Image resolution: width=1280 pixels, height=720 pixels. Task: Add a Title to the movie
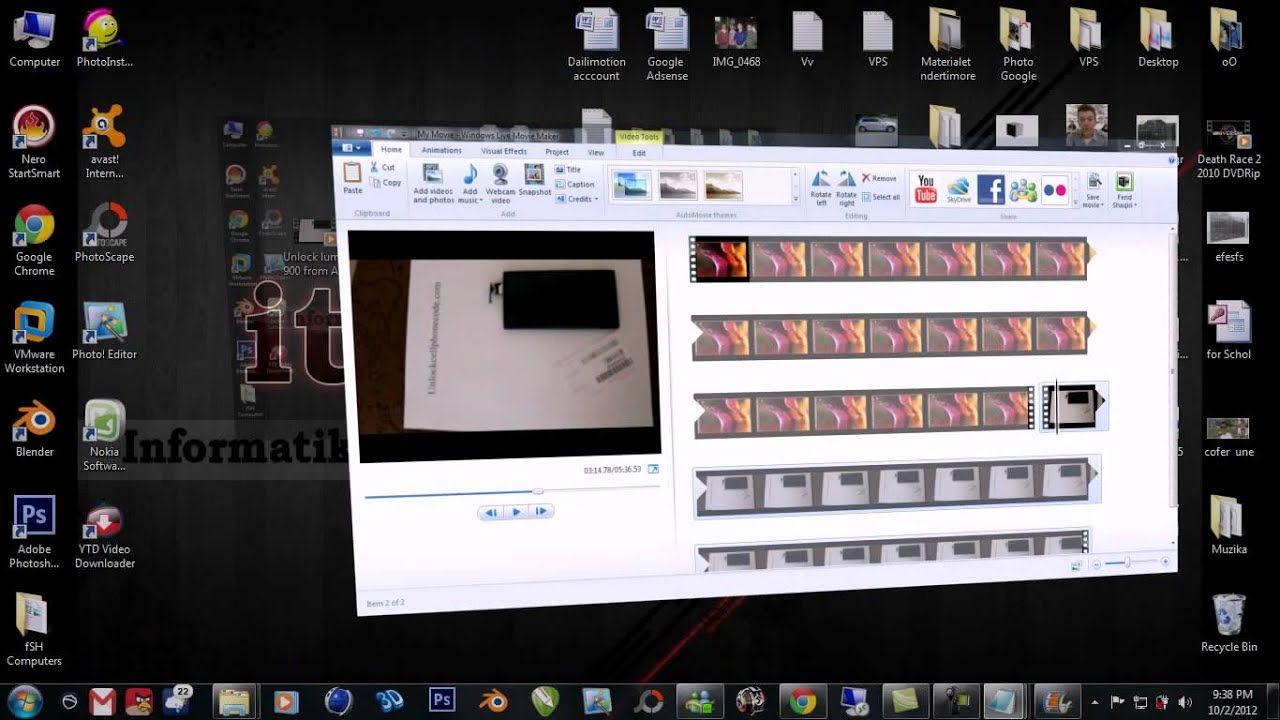[568, 170]
